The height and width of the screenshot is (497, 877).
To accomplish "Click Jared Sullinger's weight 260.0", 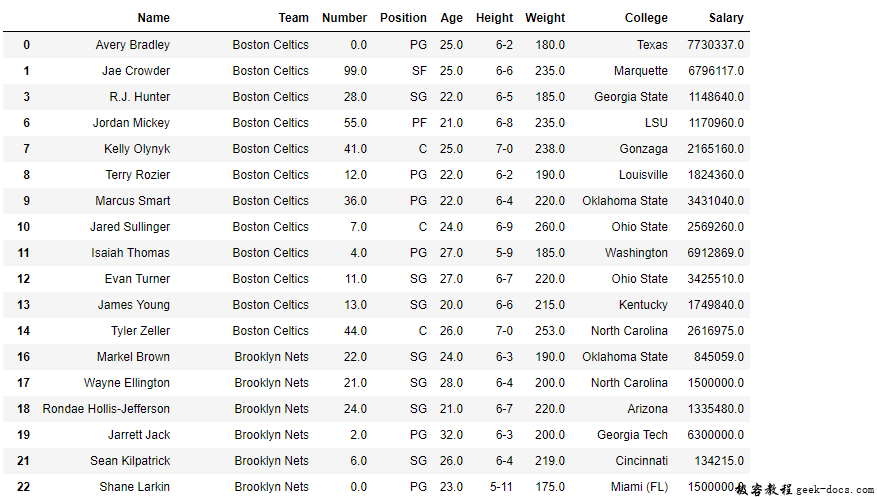I will 547,227.
